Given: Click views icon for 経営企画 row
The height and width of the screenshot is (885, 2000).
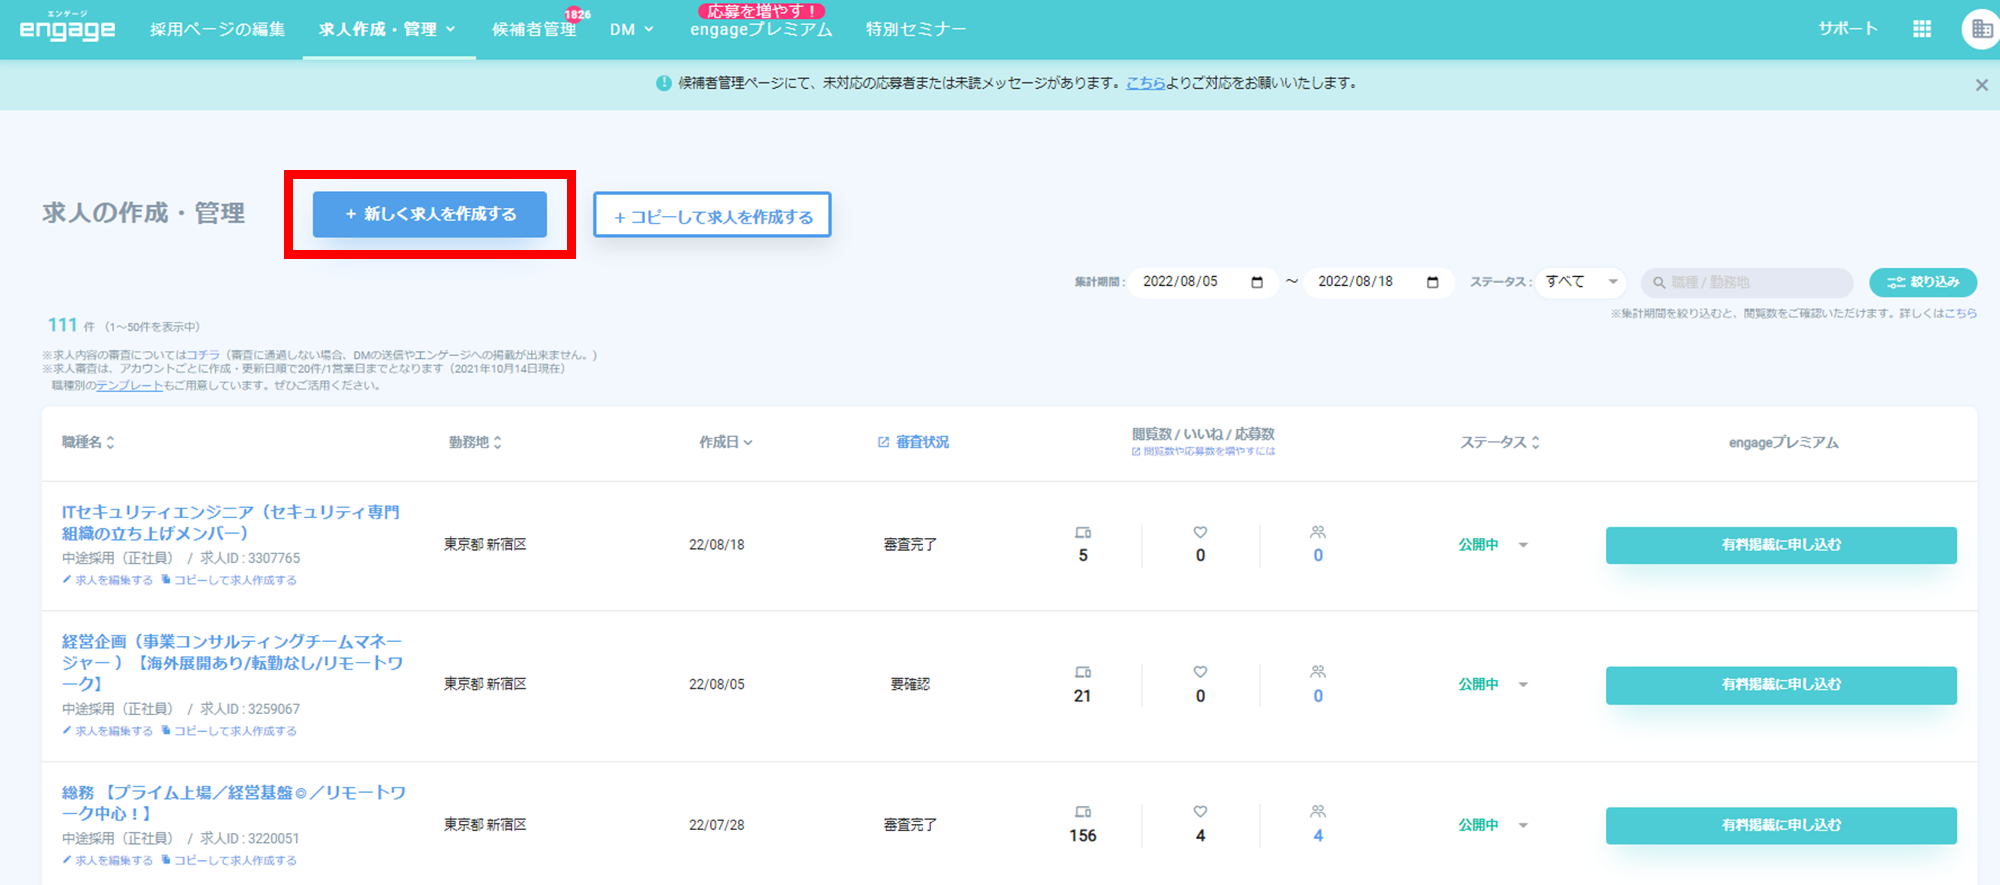Looking at the screenshot, I should point(1083,672).
